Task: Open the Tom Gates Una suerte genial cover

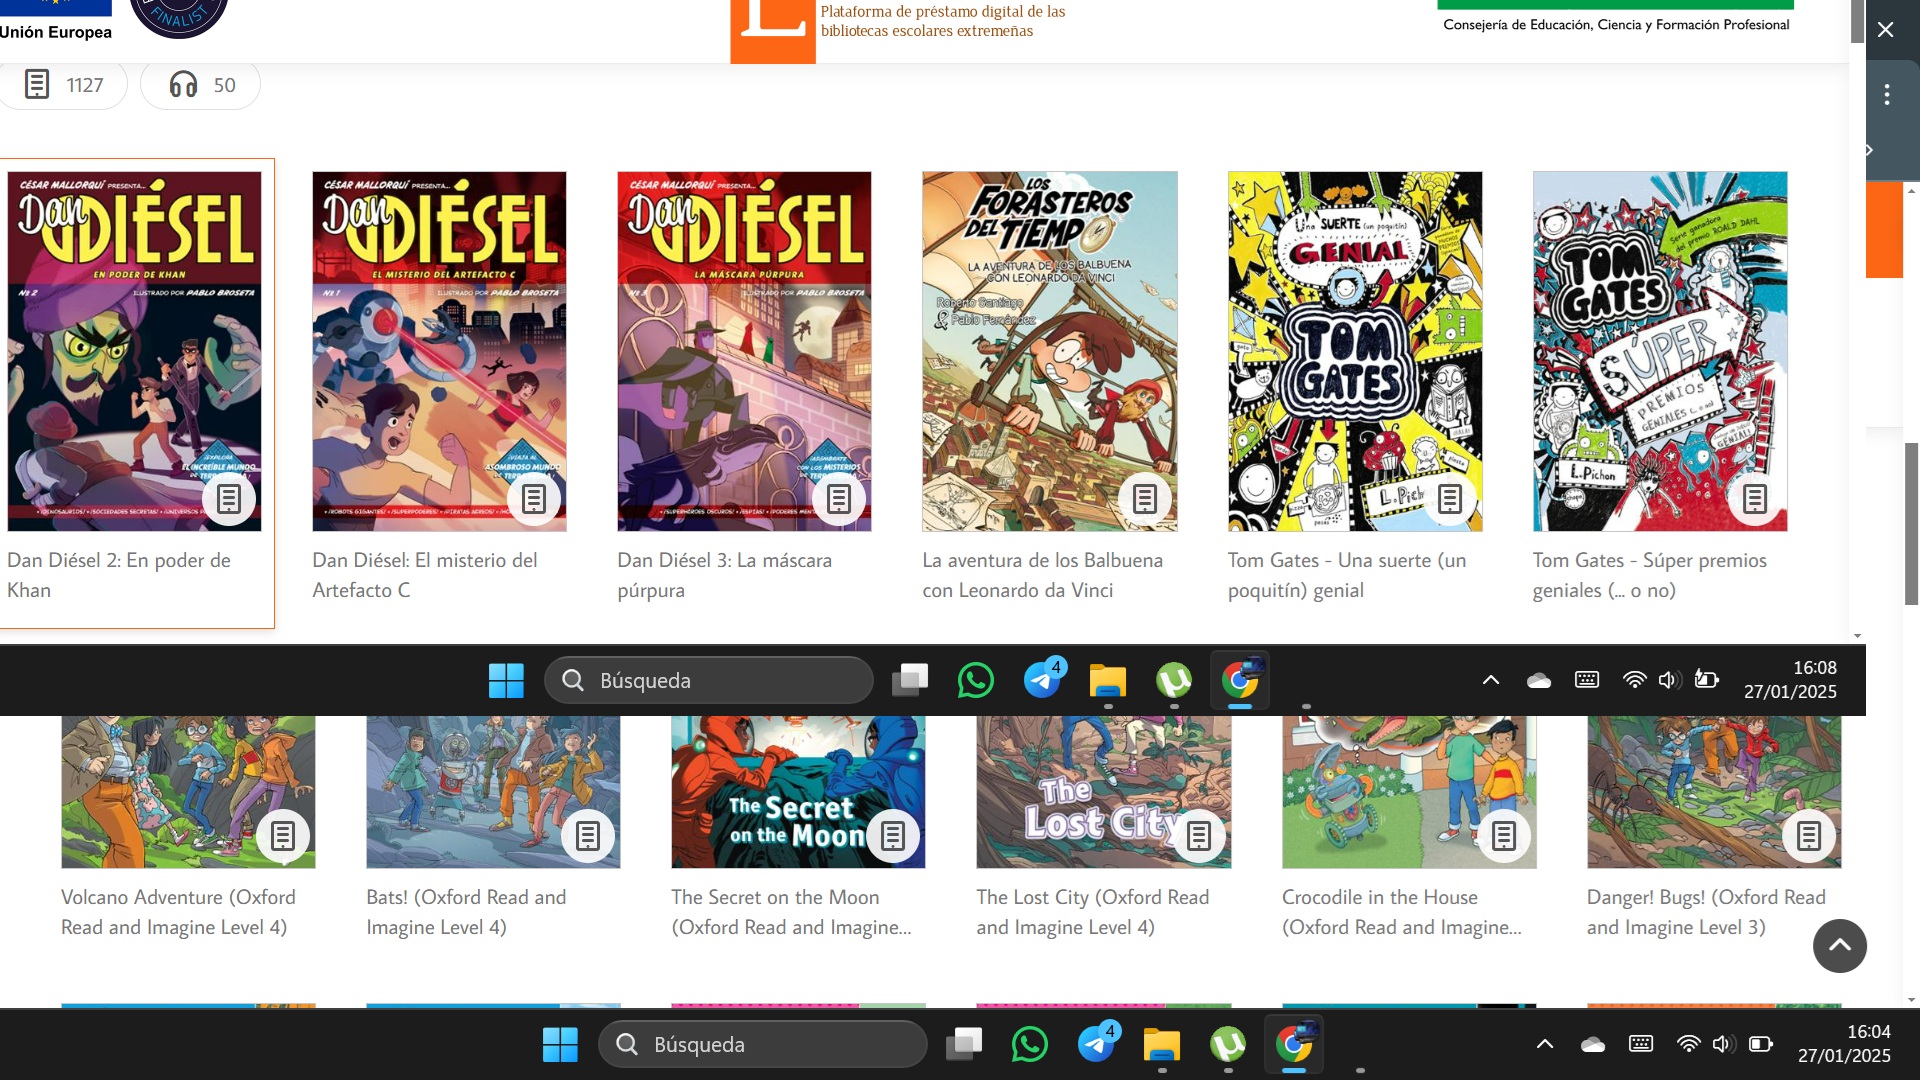Action: point(1354,350)
